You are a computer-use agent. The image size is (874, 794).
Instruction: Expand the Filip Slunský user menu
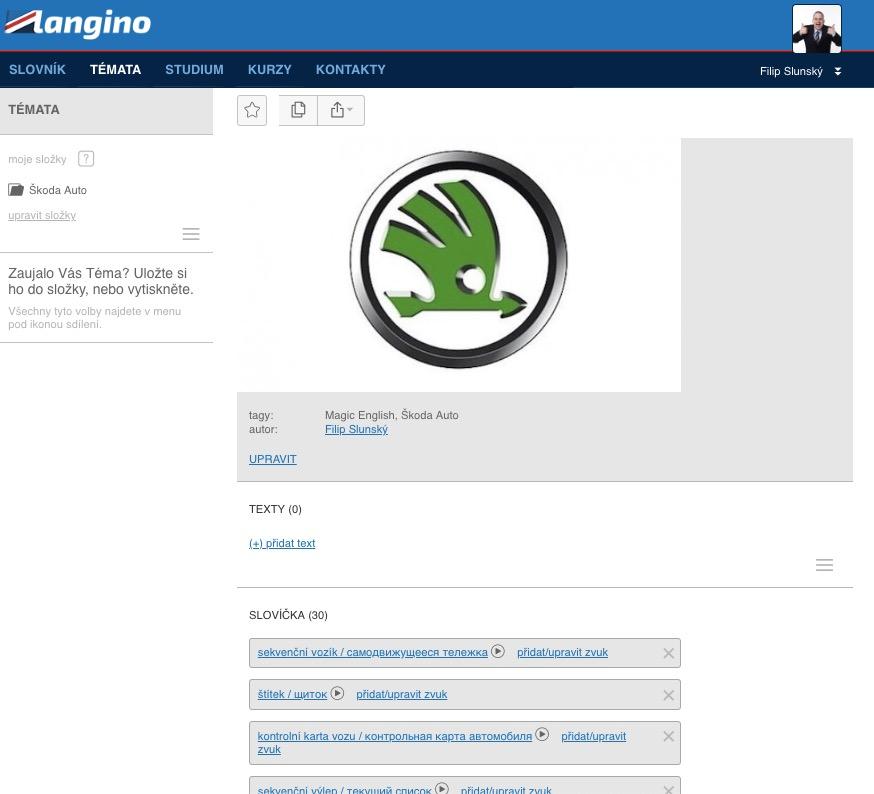point(837,71)
